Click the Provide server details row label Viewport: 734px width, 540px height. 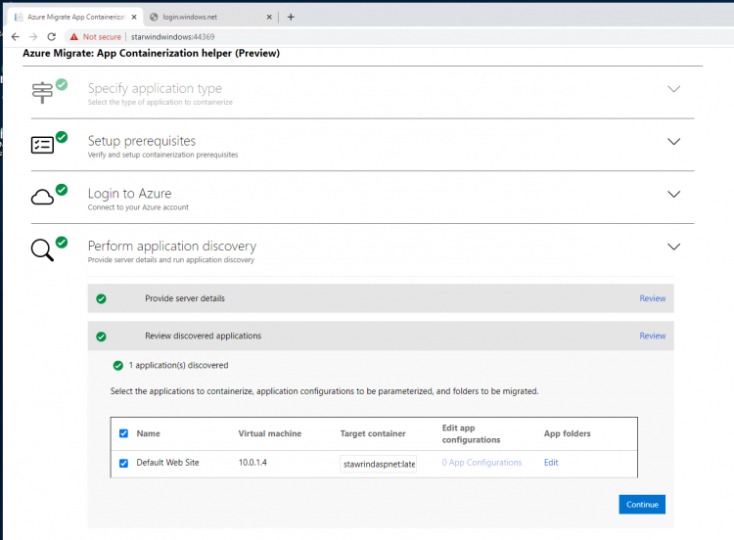tap(185, 298)
